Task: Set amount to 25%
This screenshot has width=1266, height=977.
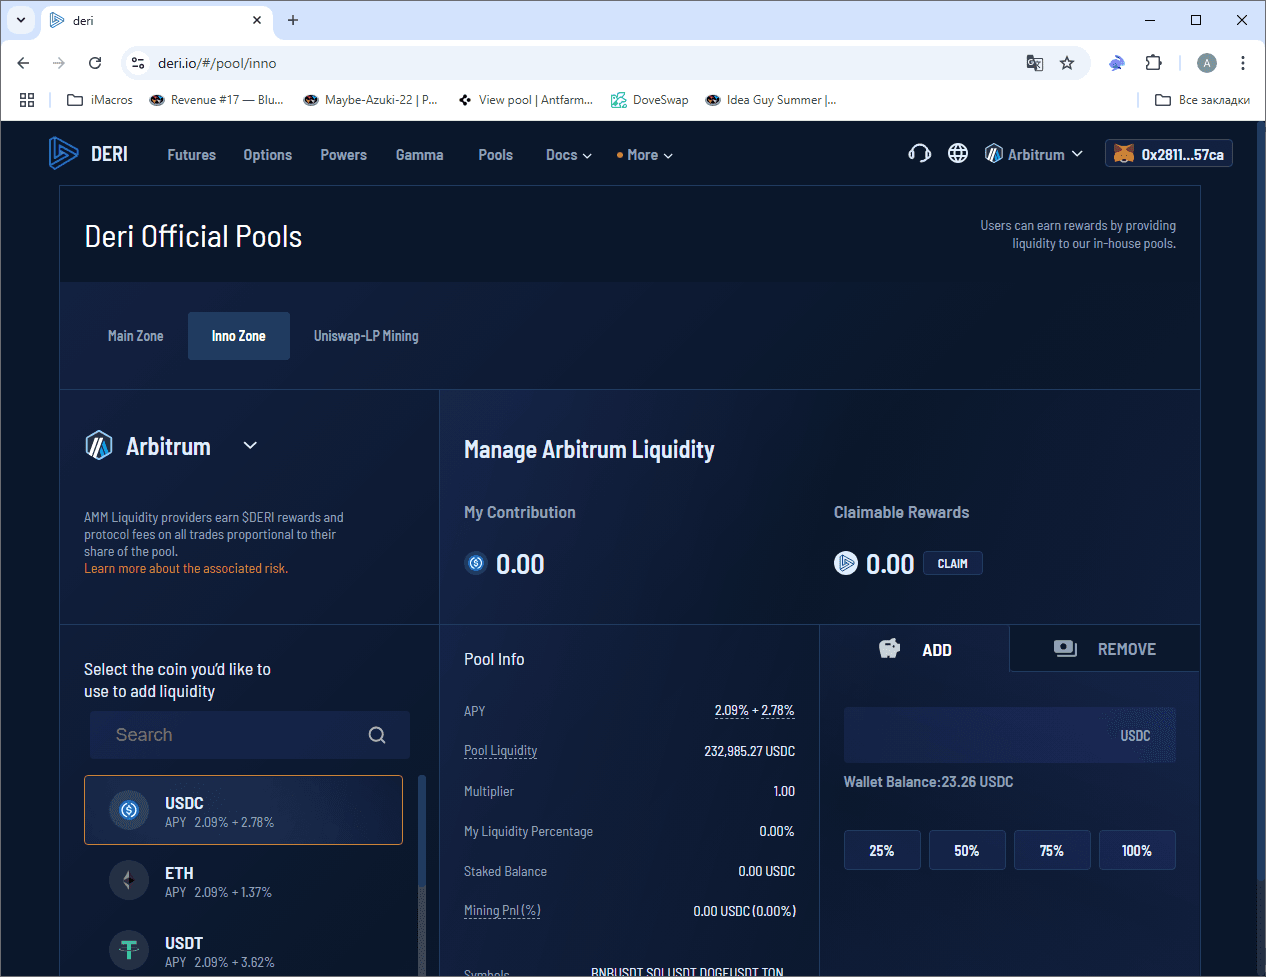Action: (882, 850)
